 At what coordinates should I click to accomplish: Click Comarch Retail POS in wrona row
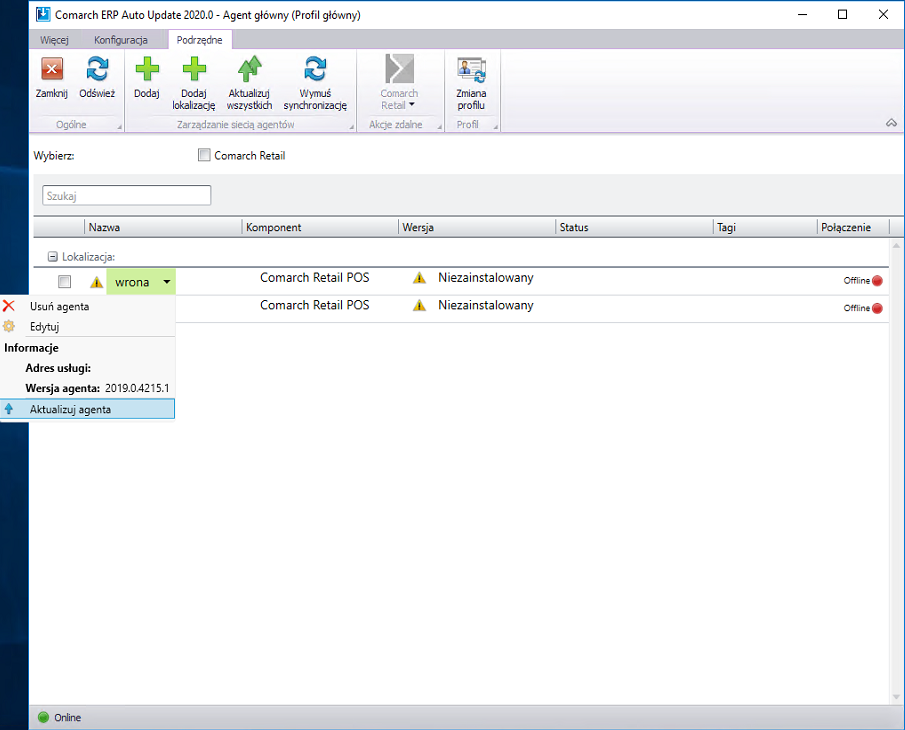click(x=315, y=278)
